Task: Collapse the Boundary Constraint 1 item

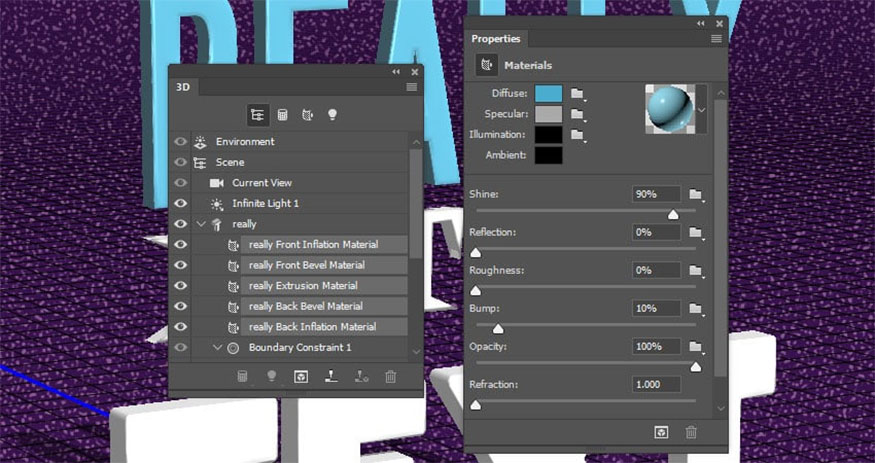Action: click(217, 348)
